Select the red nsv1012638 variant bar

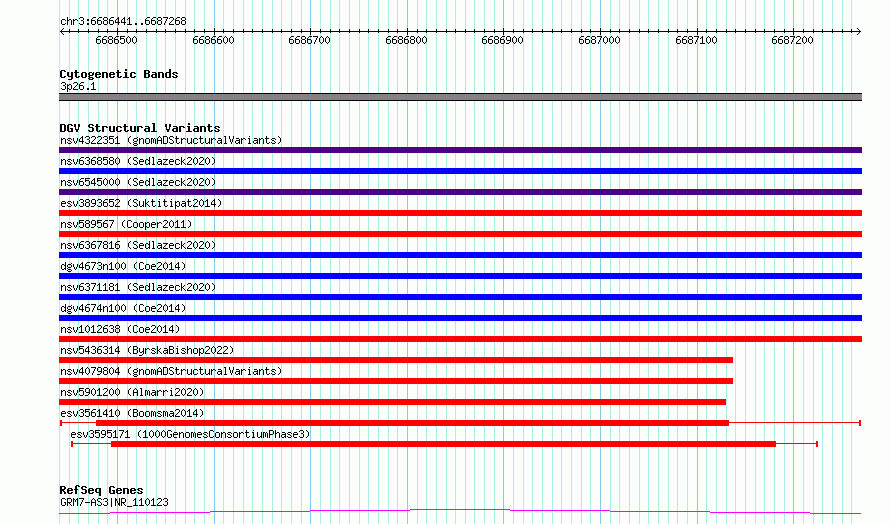(460, 339)
